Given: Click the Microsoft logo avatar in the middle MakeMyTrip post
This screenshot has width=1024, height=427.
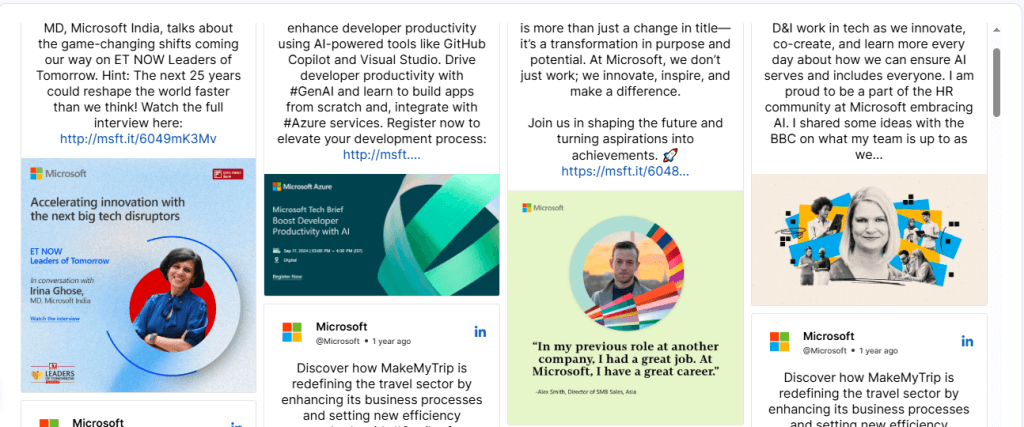Looking at the screenshot, I should pos(292,332).
